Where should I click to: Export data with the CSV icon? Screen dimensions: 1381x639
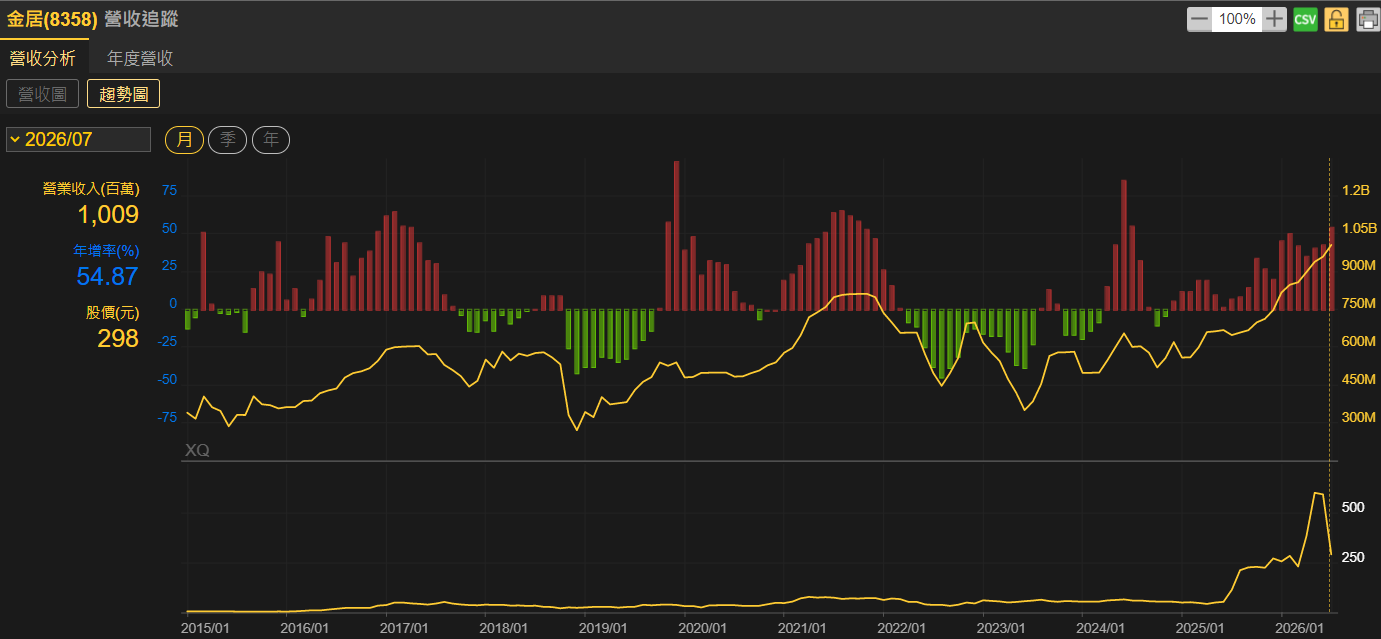(x=1305, y=19)
